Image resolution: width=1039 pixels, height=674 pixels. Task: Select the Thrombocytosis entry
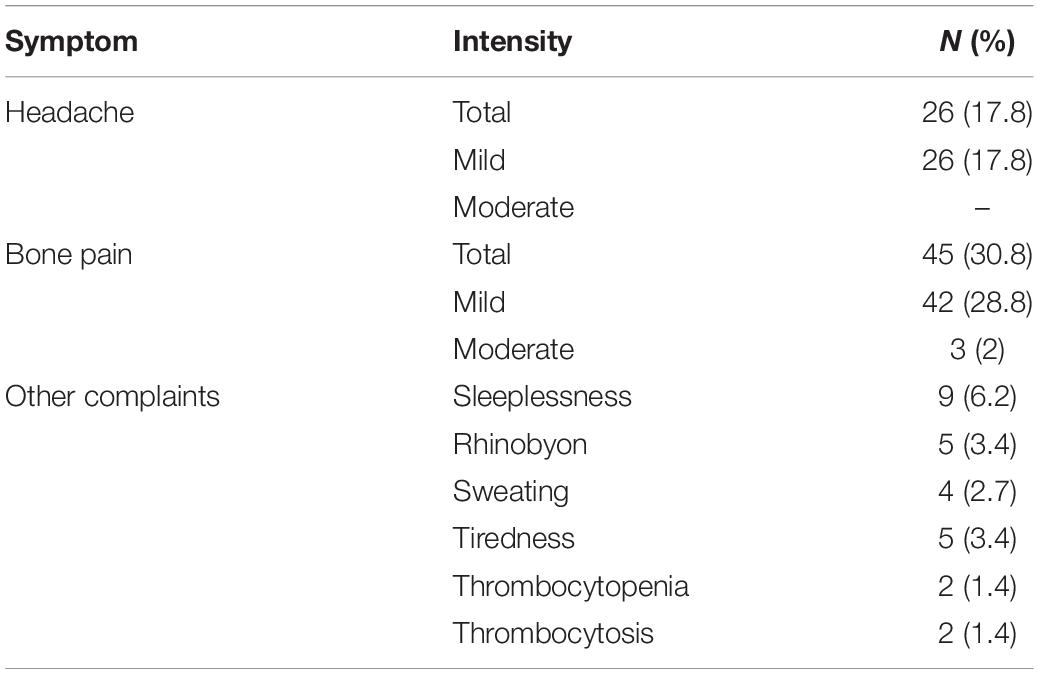(553, 634)
